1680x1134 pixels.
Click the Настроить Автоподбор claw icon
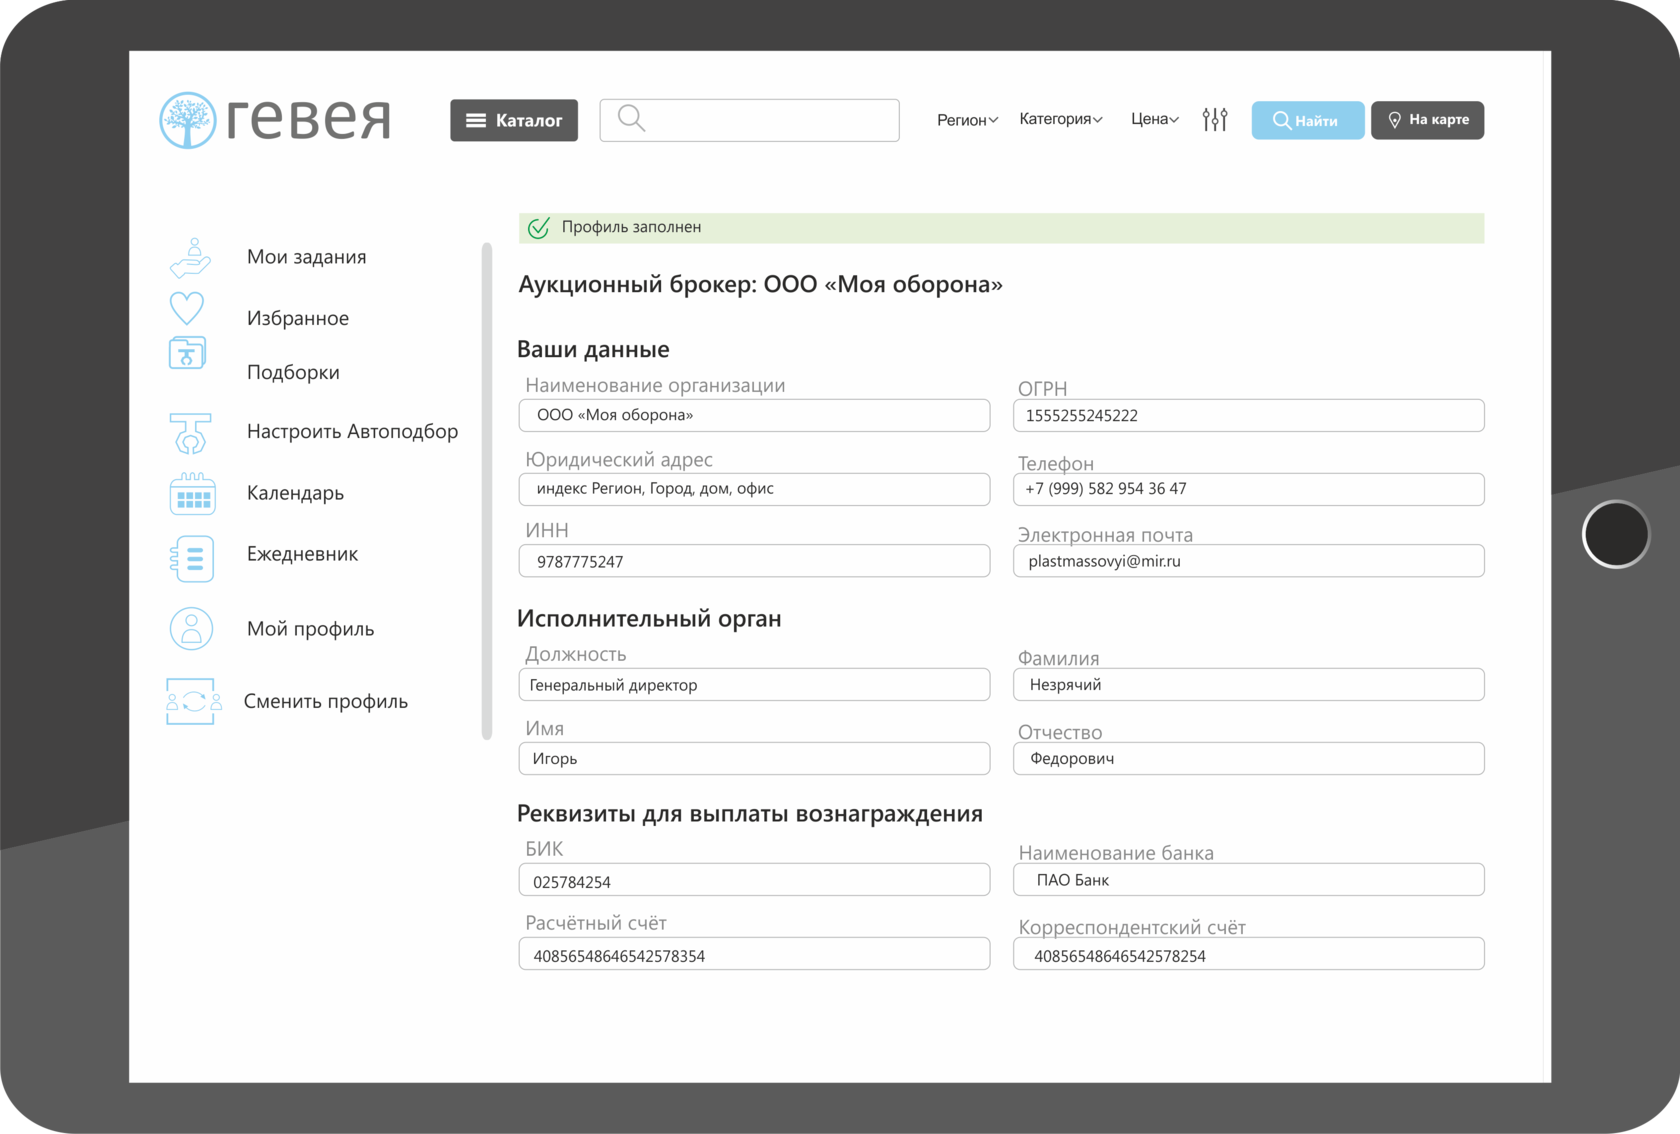(190, 433)
